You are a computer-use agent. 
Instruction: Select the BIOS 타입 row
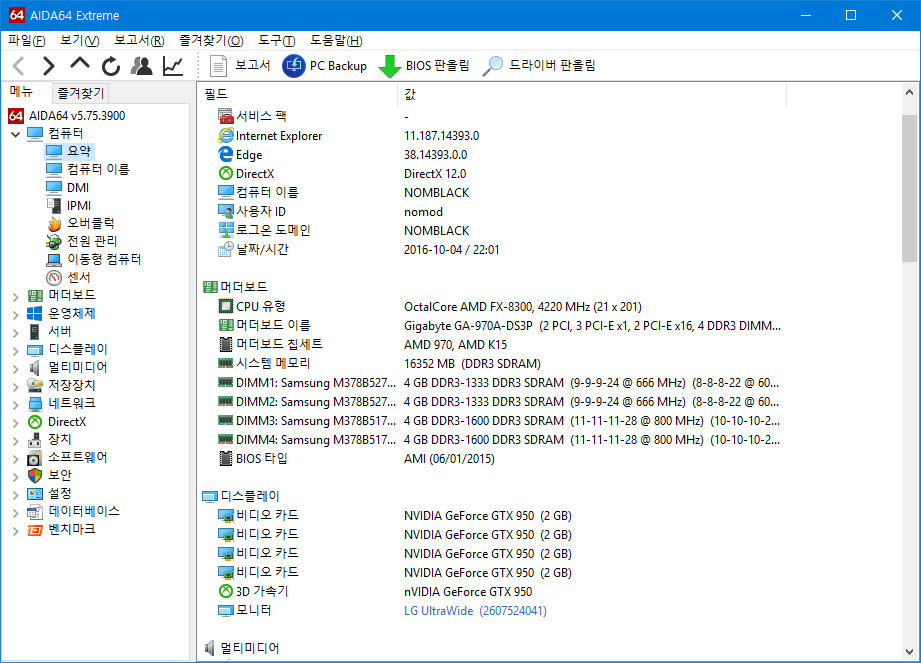(x=492, y=459)
